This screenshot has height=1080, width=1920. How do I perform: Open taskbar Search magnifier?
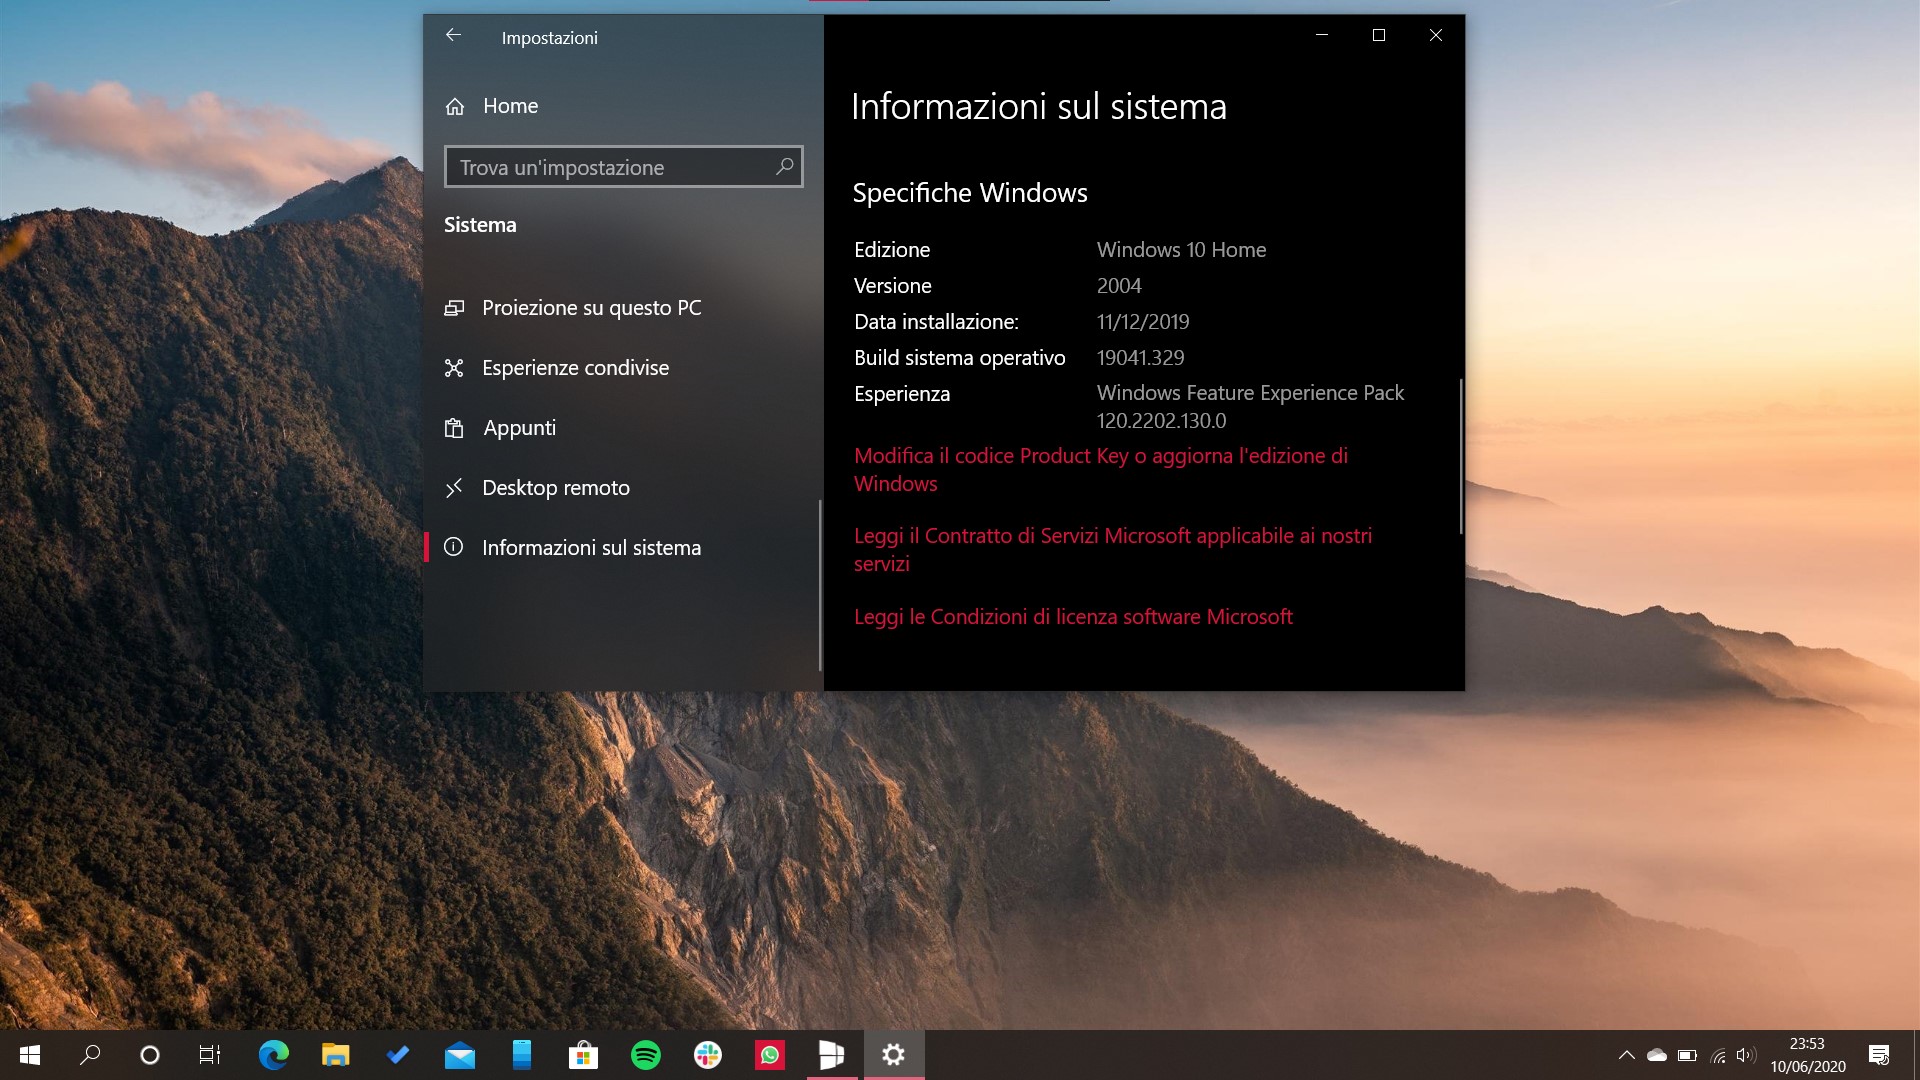click(x=90, y=1055)
